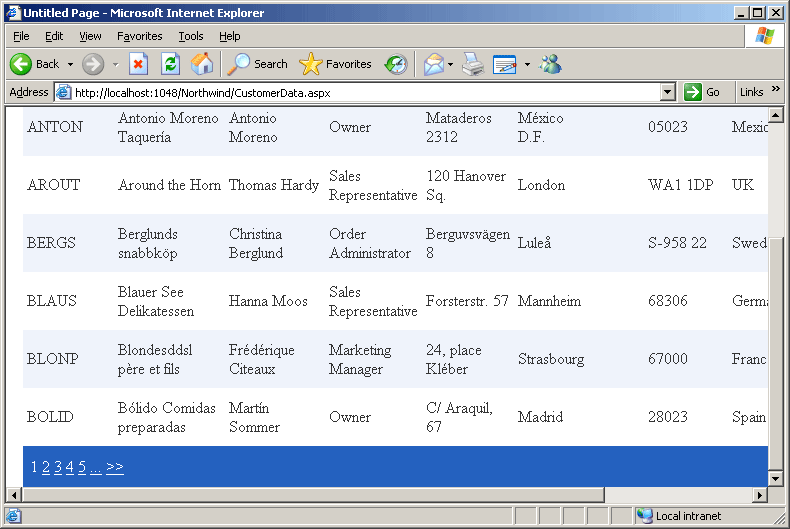Open the Search magnifier toolbar button
790x529 pixels.
click(x=258, y=64)
